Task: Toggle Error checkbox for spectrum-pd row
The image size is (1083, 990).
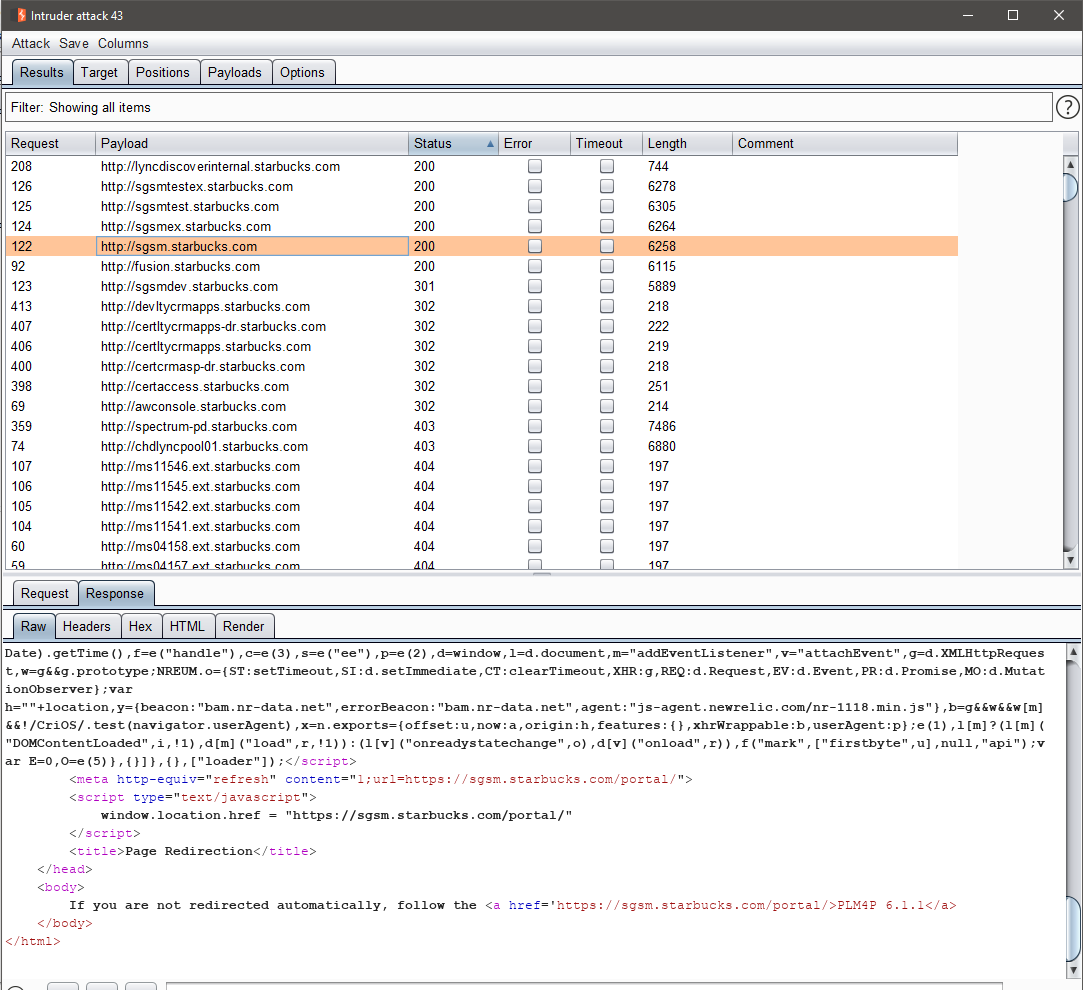Action: click(x=535, y=427)
